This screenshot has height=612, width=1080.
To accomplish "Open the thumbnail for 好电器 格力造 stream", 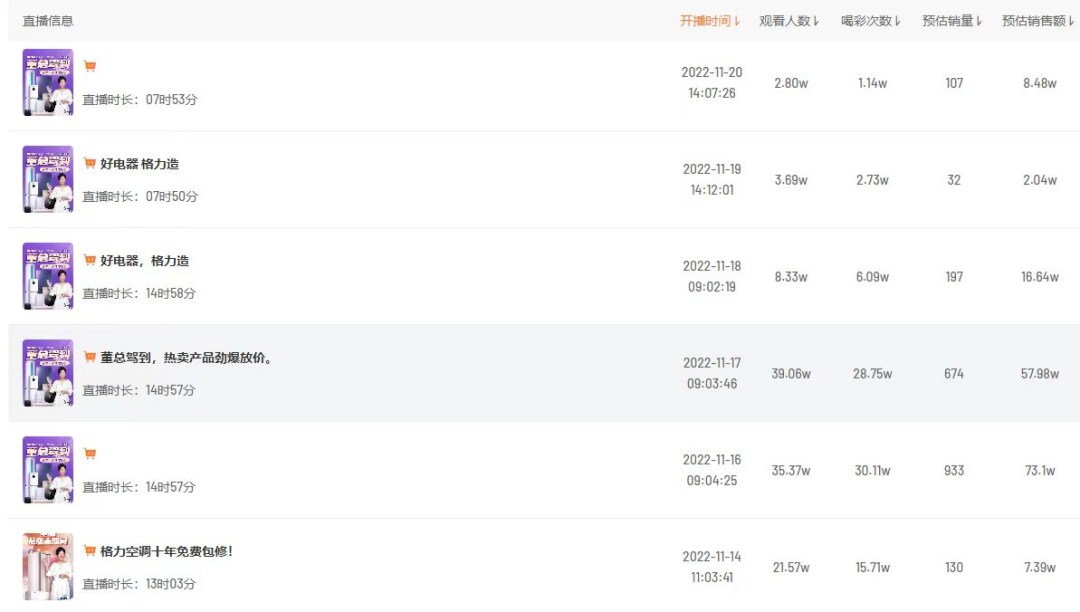I will [48, 179].
